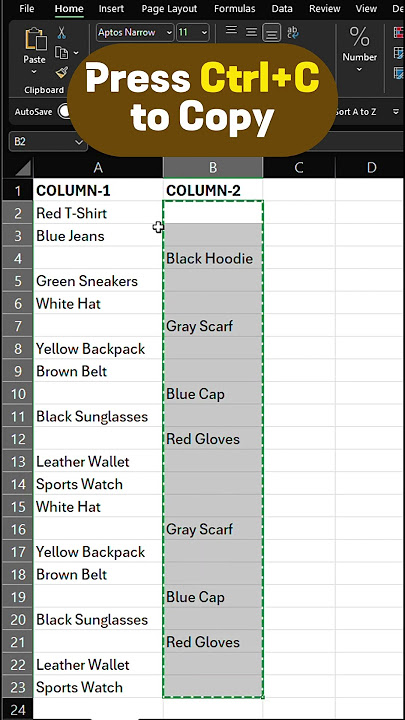
Task: Apply middle align to cells
Action: point(251,32)
